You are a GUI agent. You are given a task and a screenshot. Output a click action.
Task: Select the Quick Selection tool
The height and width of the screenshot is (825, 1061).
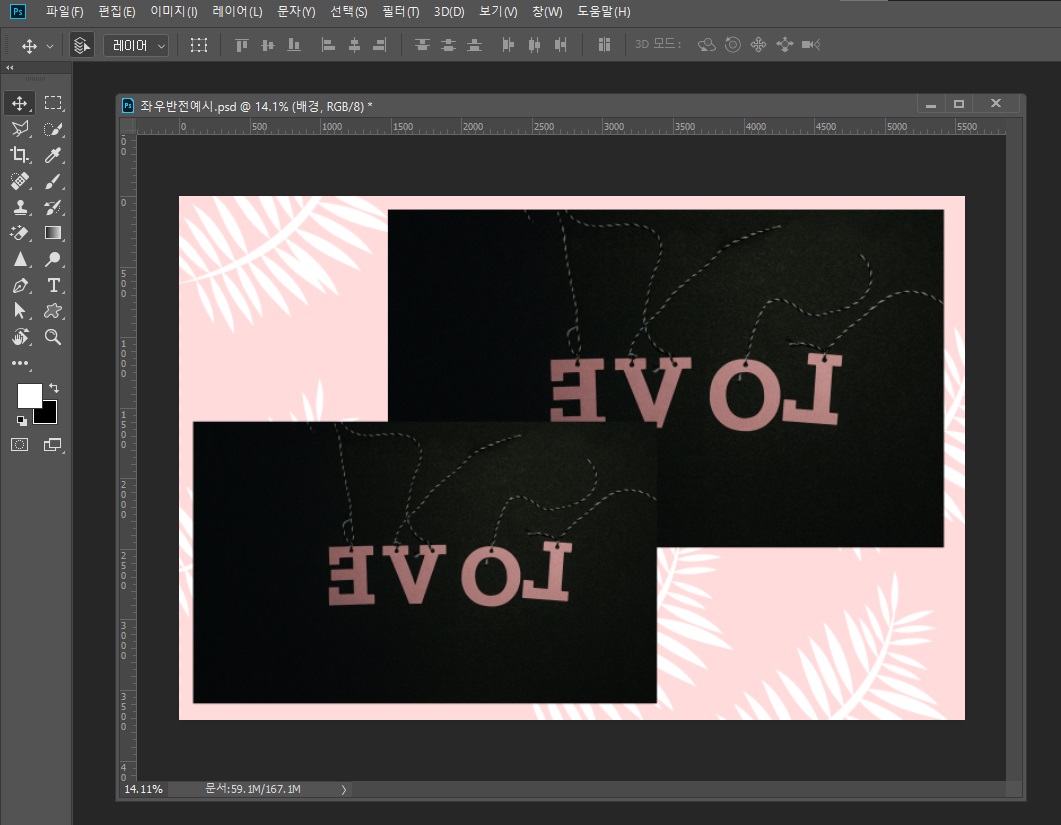pos(53,129)
